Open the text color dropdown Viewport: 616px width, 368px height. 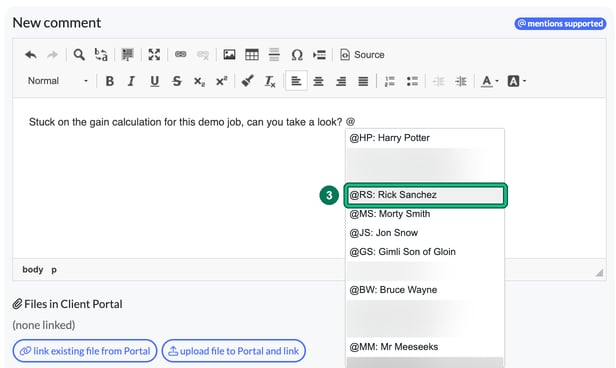click(490, 81)
